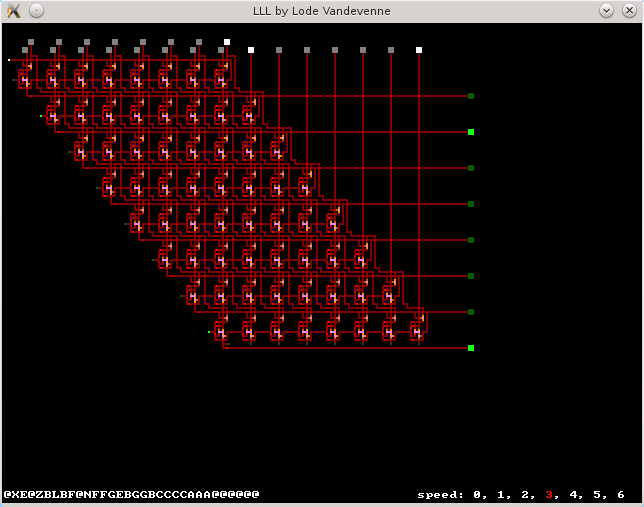Screen dimensions: 644x507
Task: Click the dark green LED just above the bottom one
Action: click(x=471, y=312)
